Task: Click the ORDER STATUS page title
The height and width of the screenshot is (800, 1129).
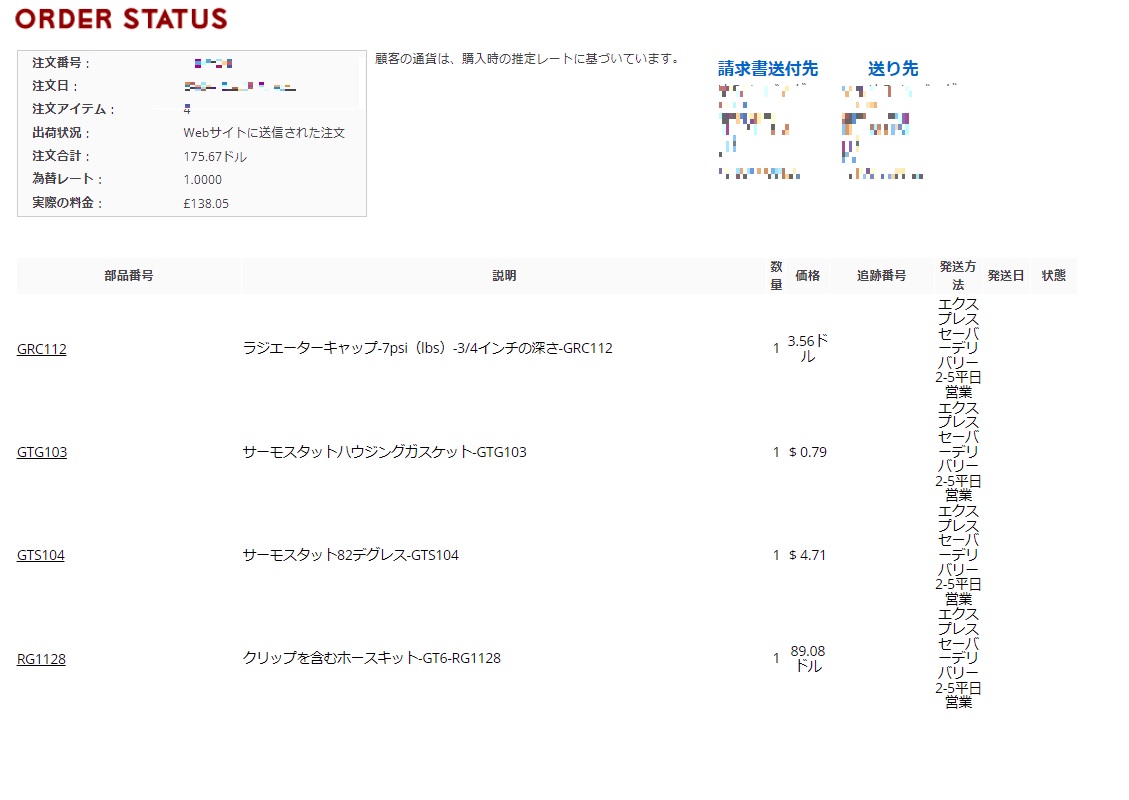Action: (x=121, y=19)
